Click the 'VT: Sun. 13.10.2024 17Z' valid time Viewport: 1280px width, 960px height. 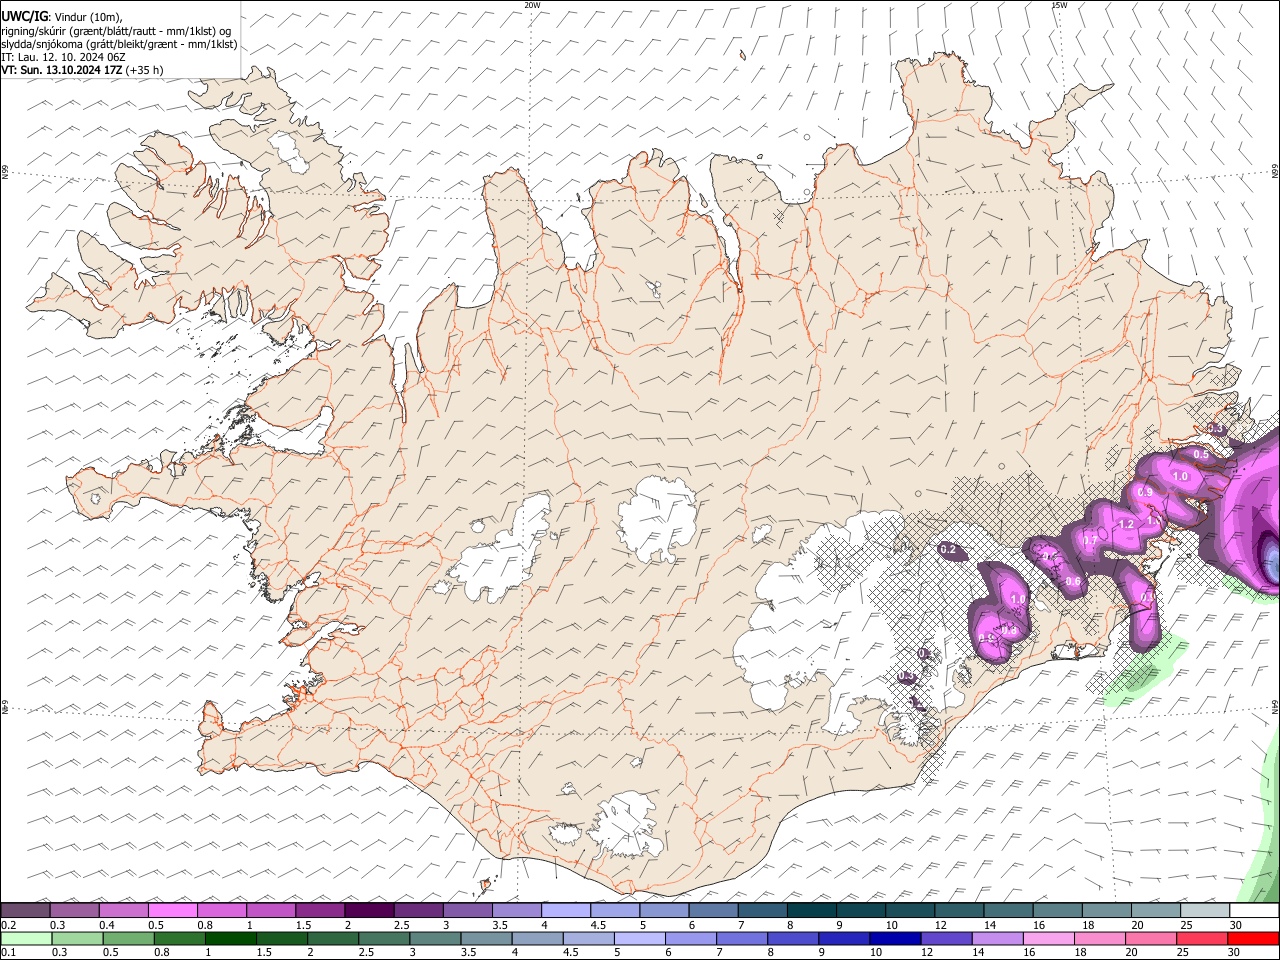point(62,70)
